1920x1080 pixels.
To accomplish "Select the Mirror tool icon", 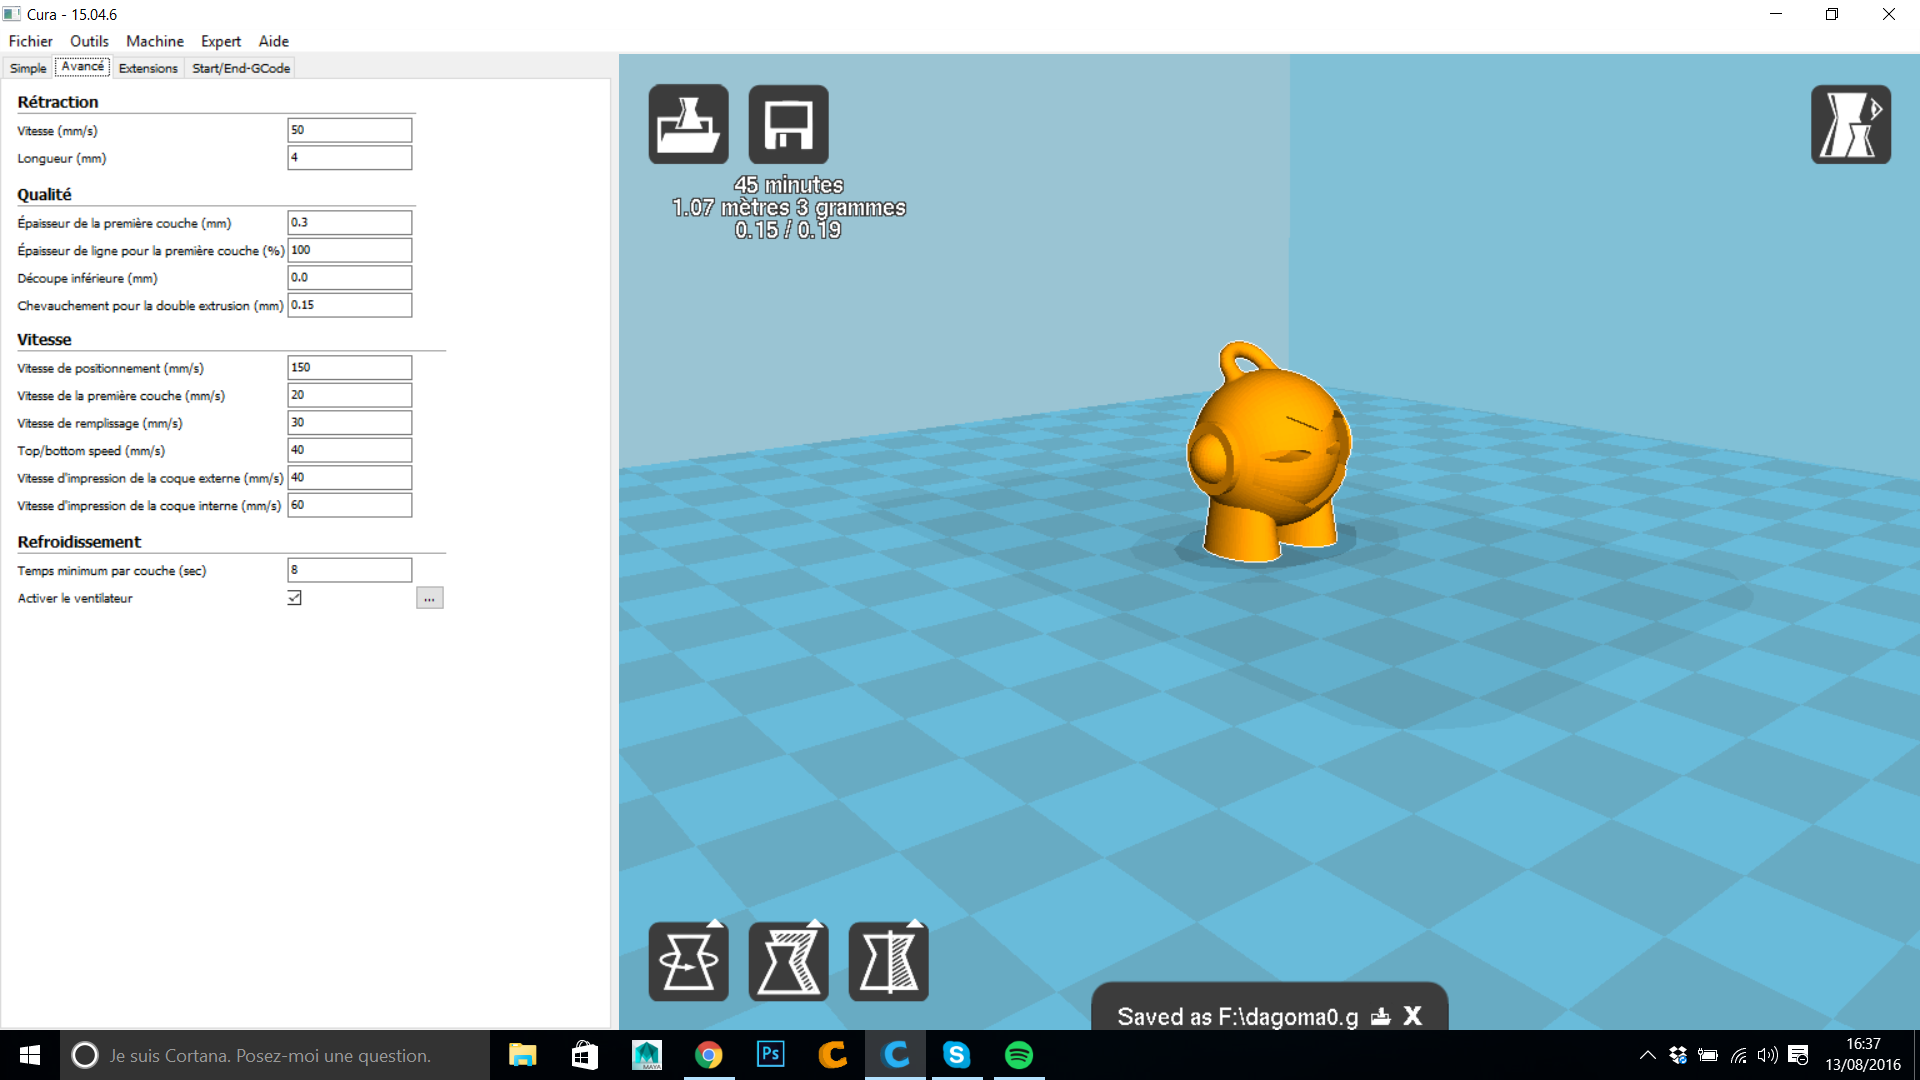I will 888,961.
